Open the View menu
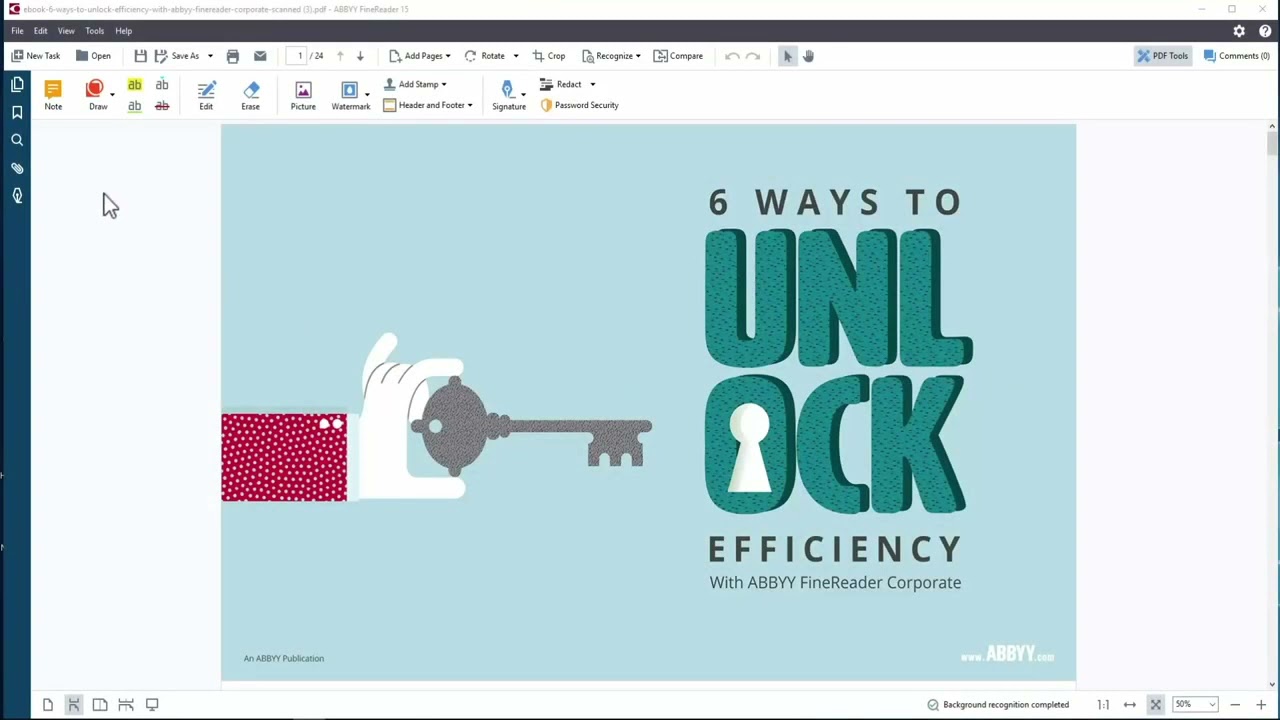The image size is (1280, 720). [x=66, y=31]
